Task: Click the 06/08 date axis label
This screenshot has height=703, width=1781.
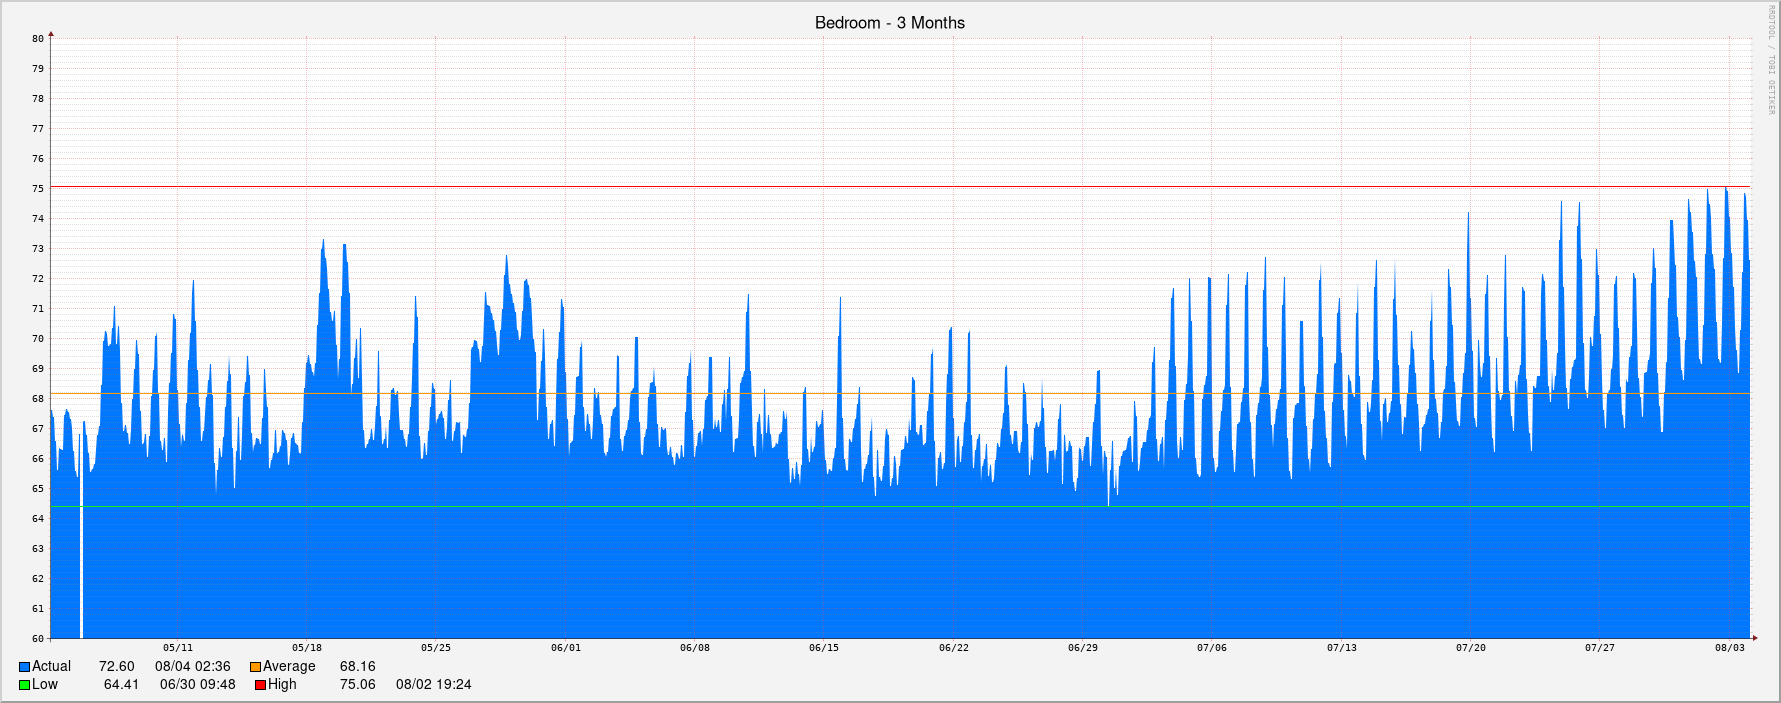Action: (x=695, y=648)
